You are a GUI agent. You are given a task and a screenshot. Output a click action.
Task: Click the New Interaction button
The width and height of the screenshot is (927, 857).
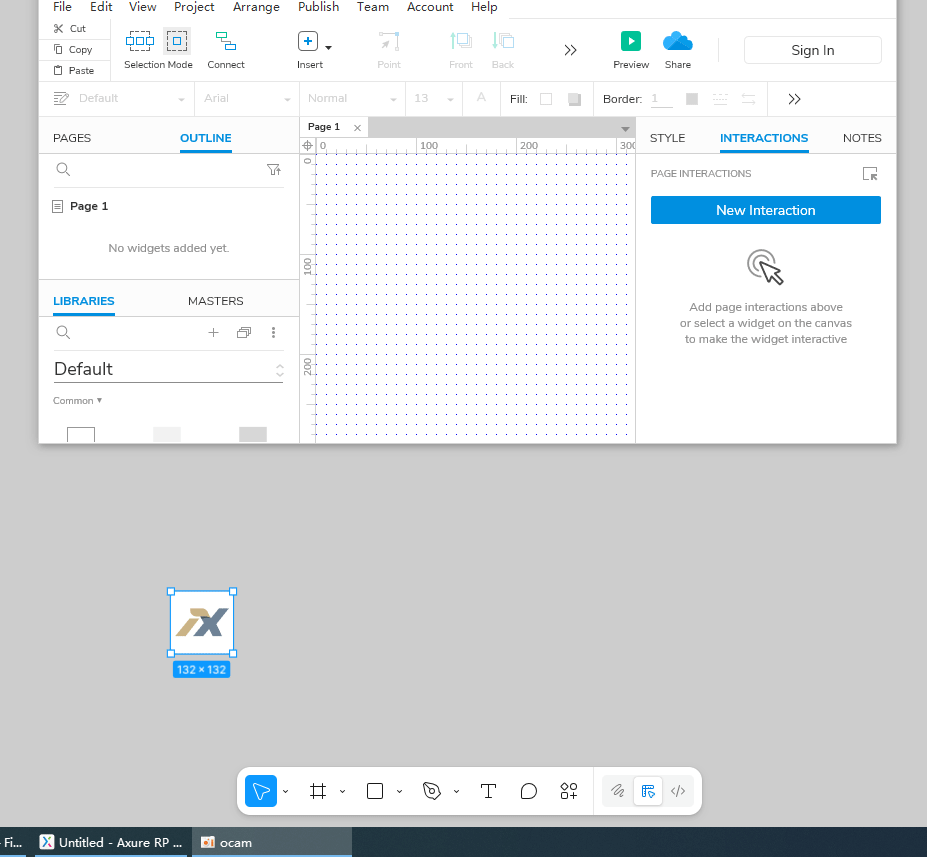coord(765,210)
